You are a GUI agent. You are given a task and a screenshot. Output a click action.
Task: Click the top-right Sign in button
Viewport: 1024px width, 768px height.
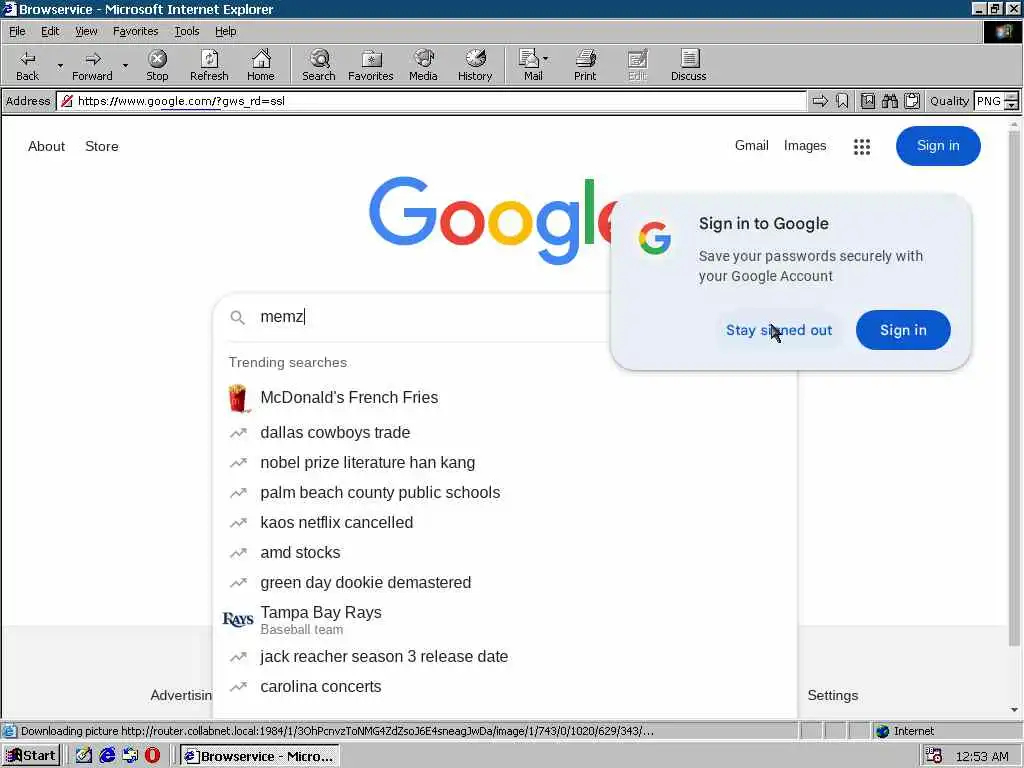pyautogui.click(x=938, y=146)
